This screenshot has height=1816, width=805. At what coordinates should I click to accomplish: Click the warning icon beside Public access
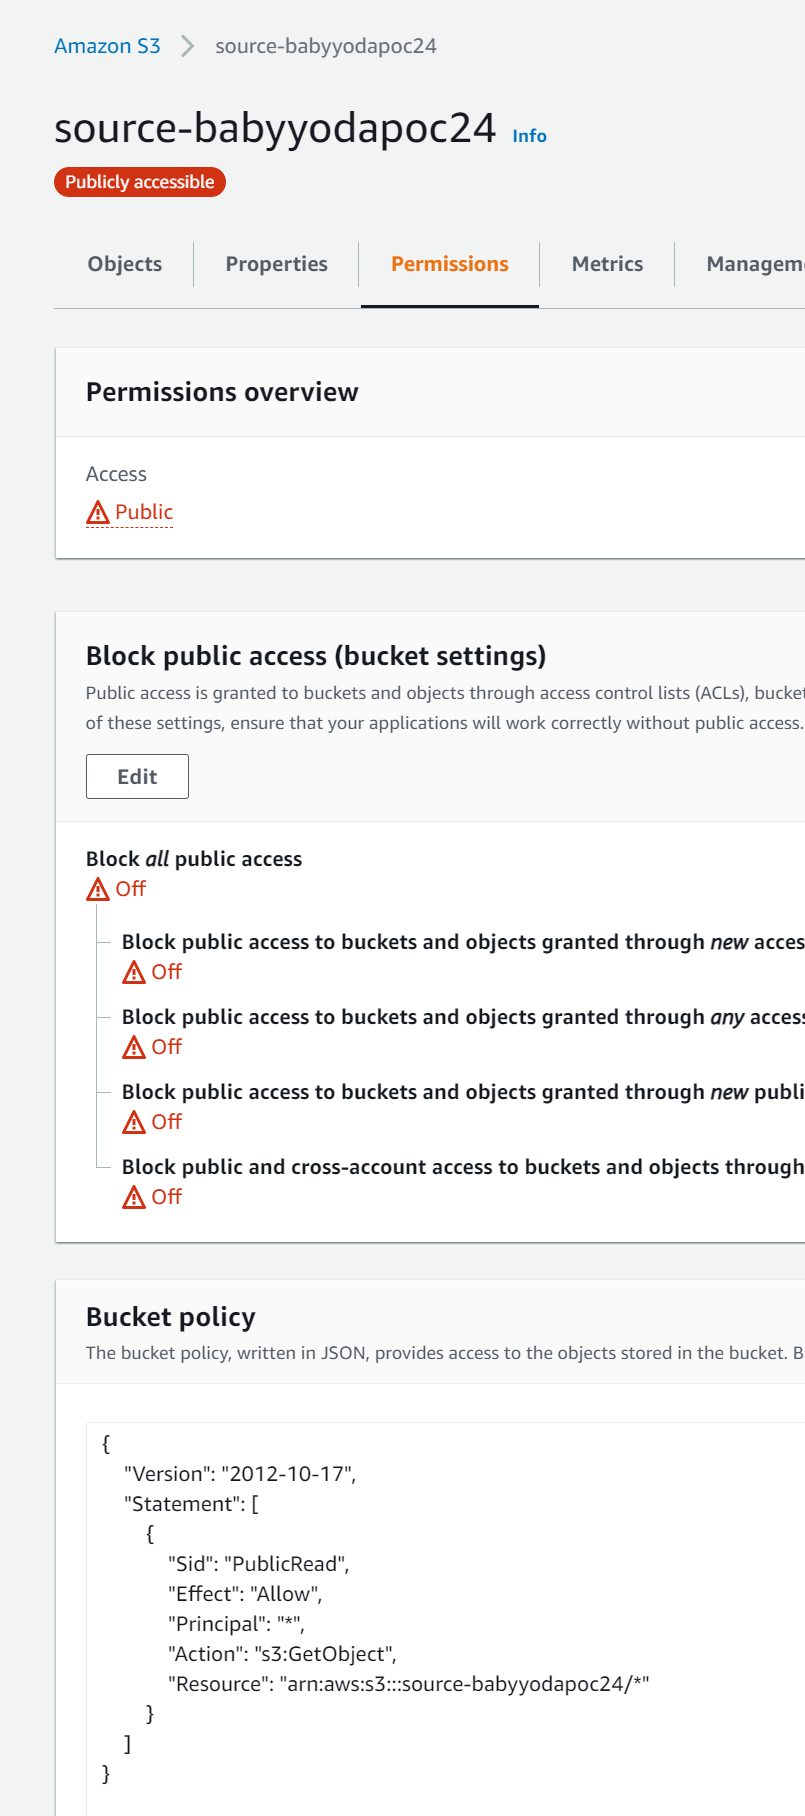click(x=98, y=513)
